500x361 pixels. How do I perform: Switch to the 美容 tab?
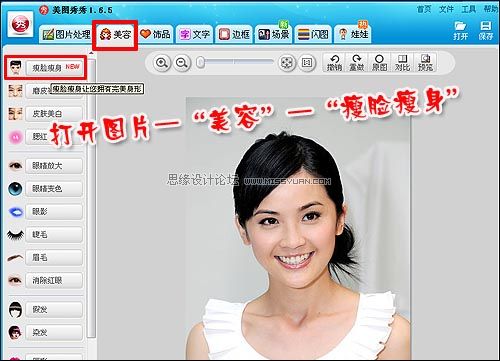coord(115,34)
